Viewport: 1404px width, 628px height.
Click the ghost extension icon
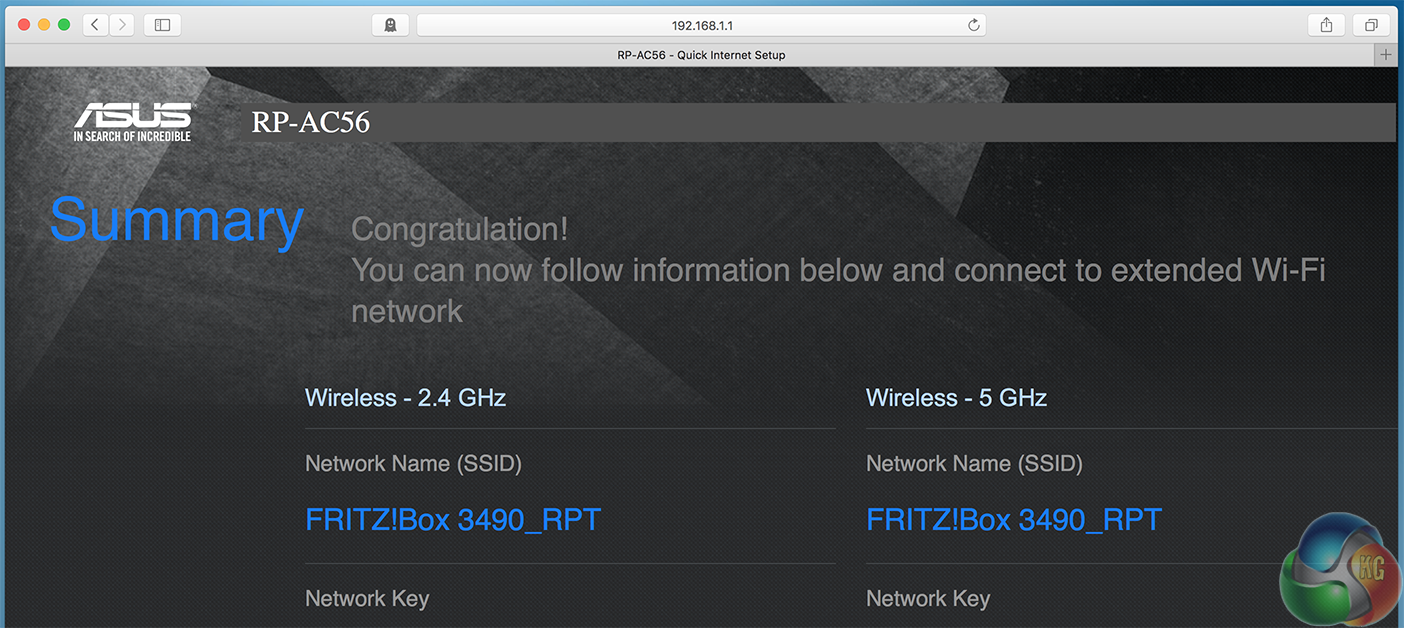coord(390,25)
